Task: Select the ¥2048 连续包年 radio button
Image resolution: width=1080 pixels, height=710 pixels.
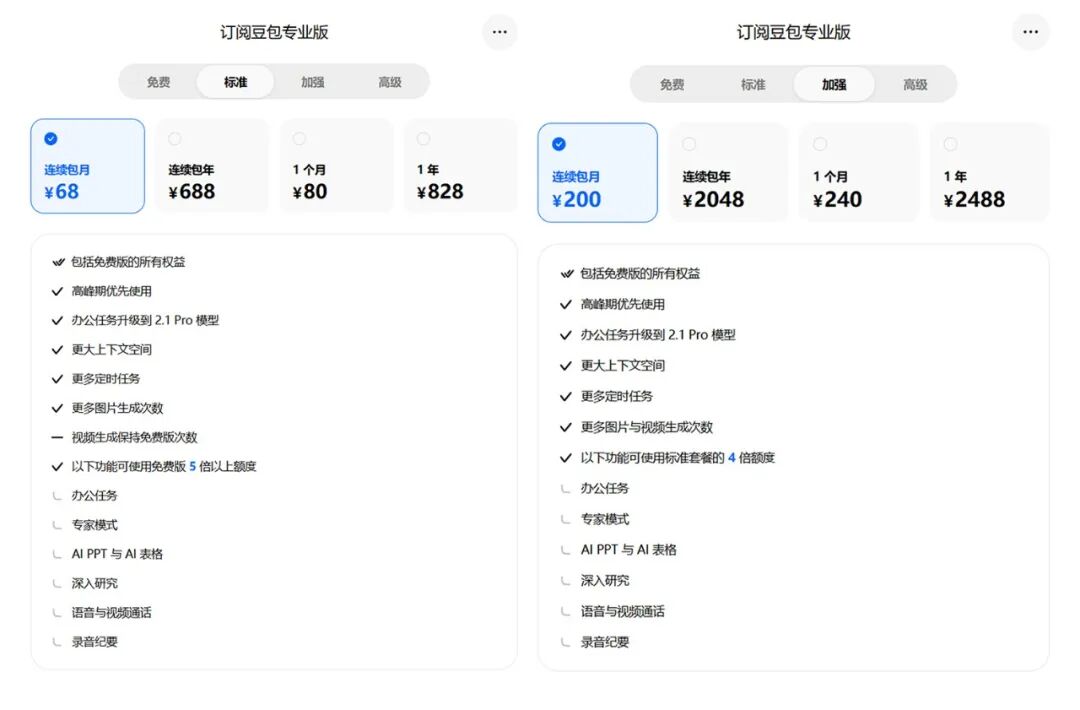Action: point(689,144)
